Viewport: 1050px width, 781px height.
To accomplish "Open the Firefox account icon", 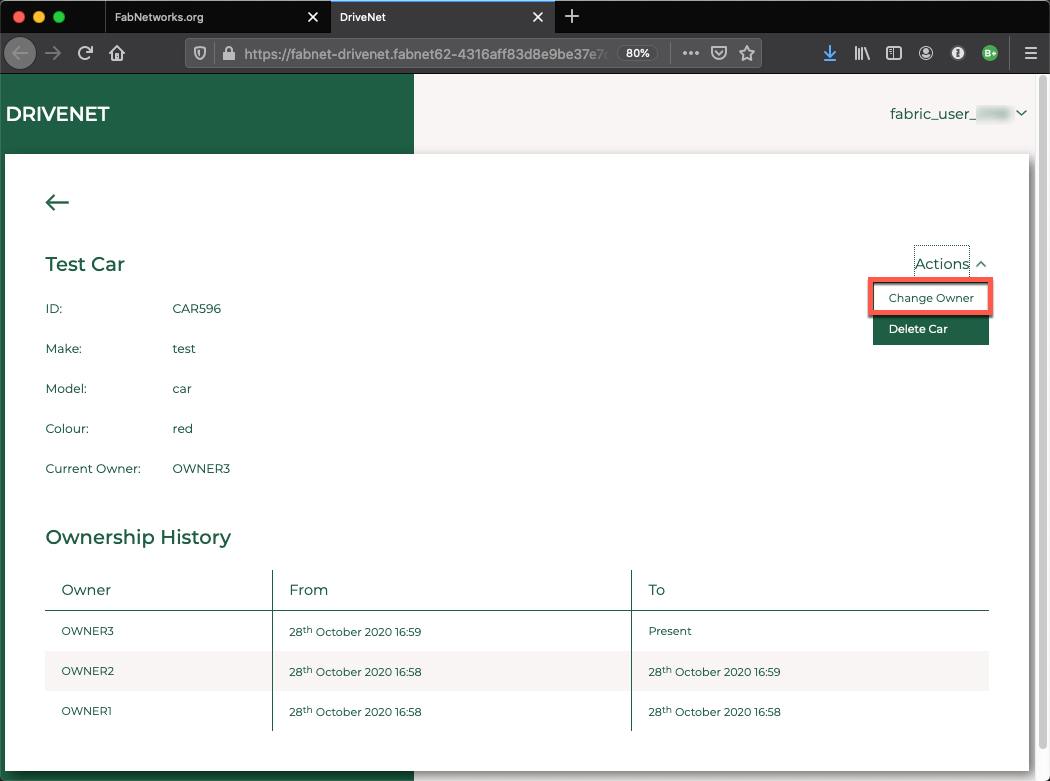I will click(x=925, y=54).
